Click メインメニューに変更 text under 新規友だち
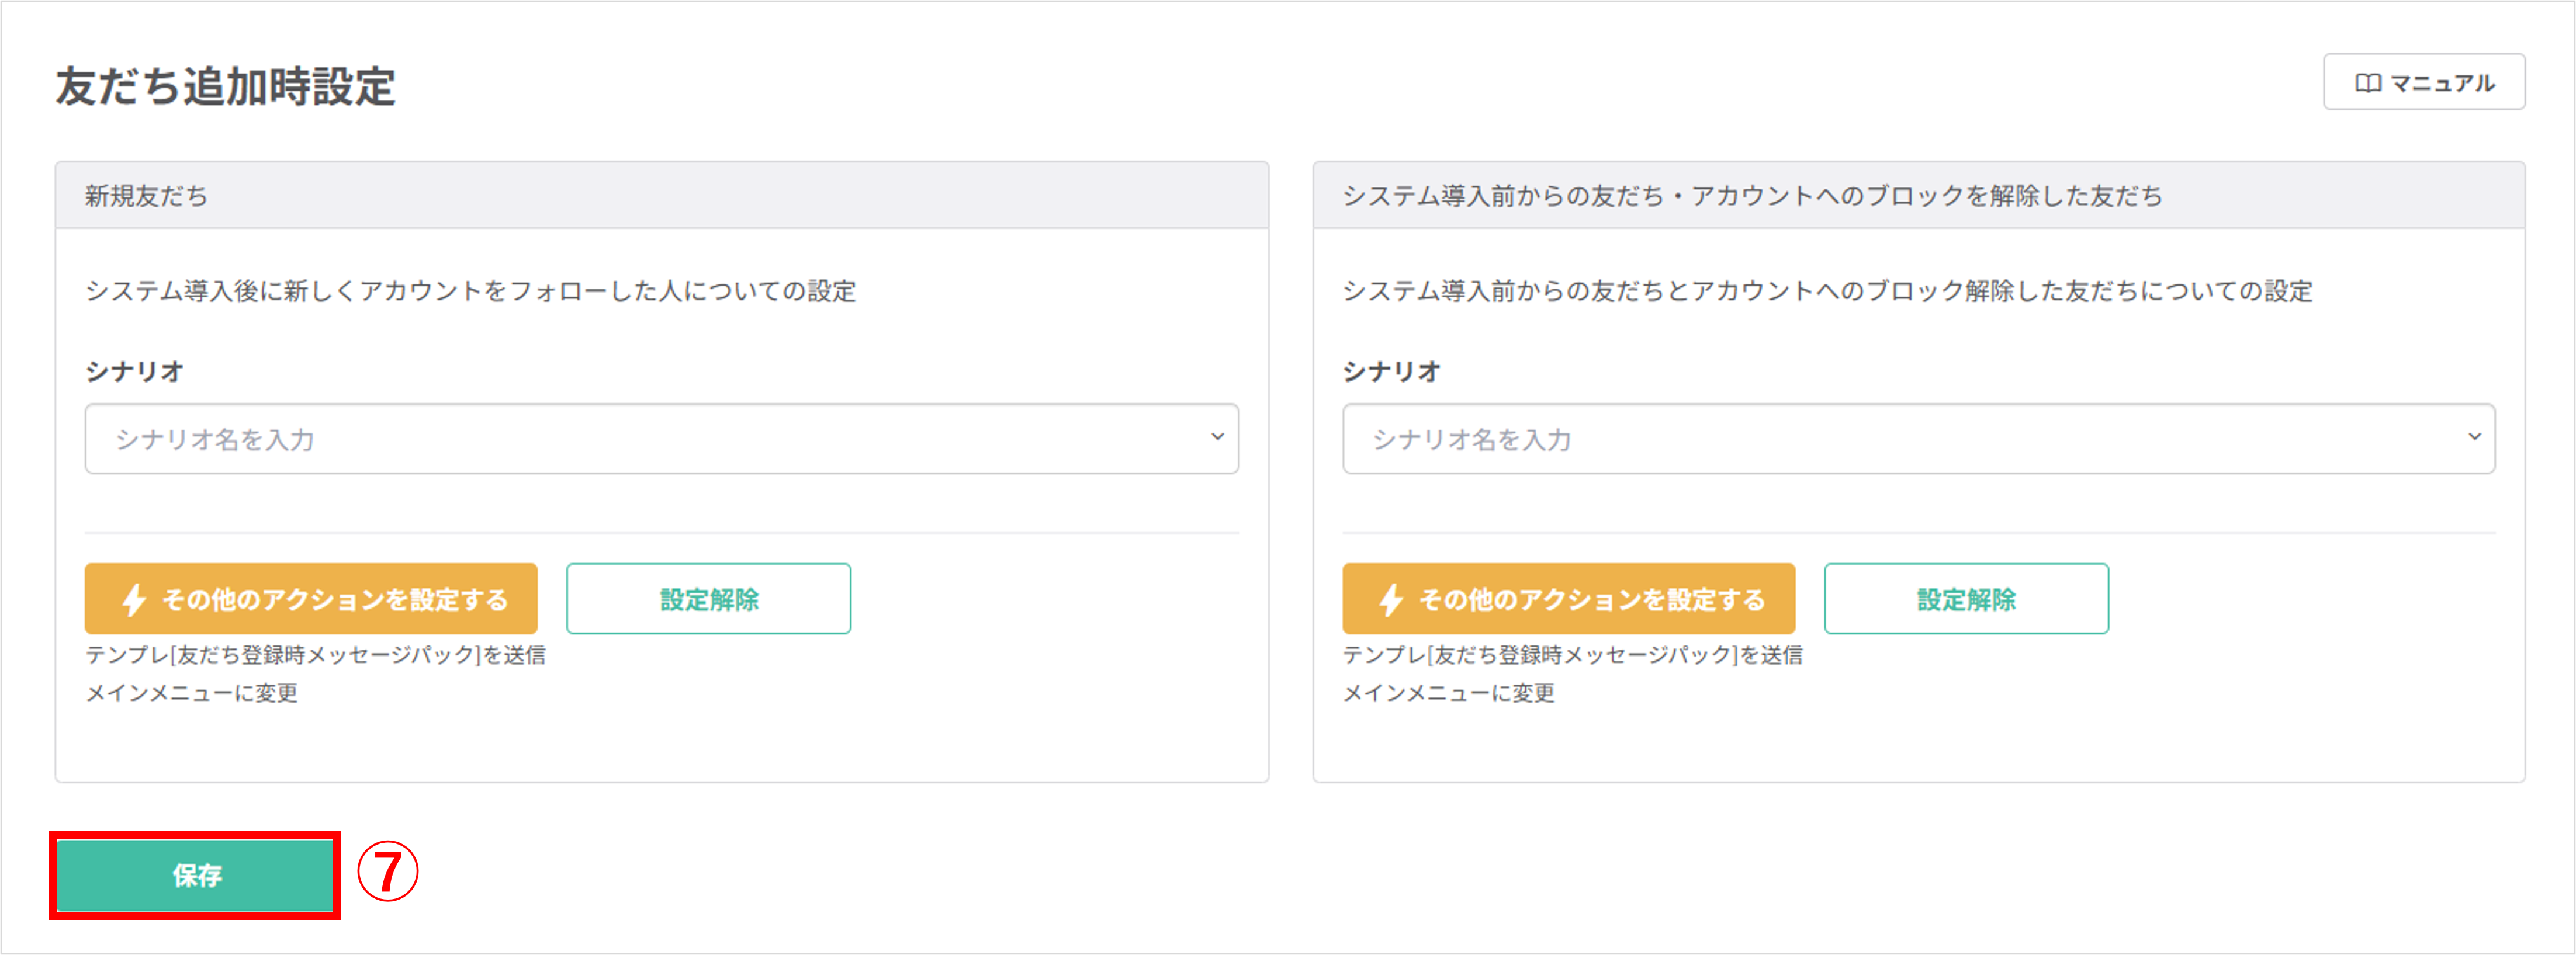Viewport: 2576px width, 955px height. [x=192, y=693]
